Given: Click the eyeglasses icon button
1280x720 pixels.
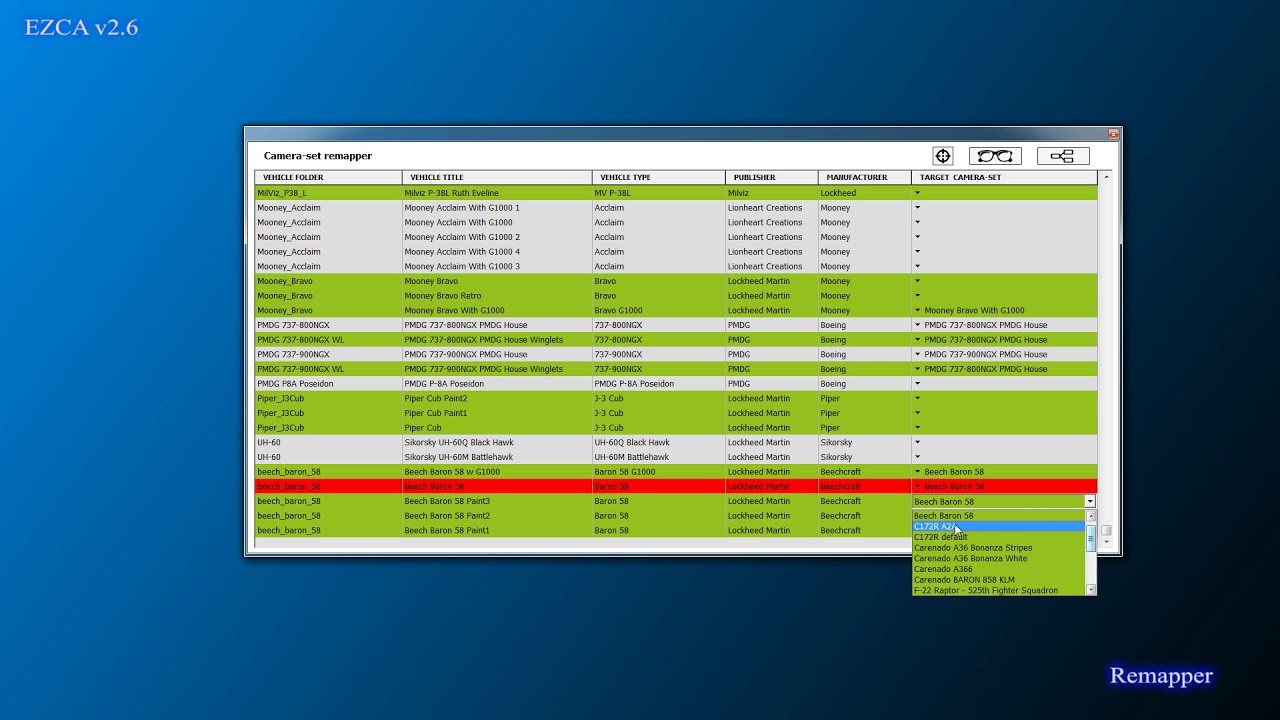Looking at the screenshot, I should 995,156.
